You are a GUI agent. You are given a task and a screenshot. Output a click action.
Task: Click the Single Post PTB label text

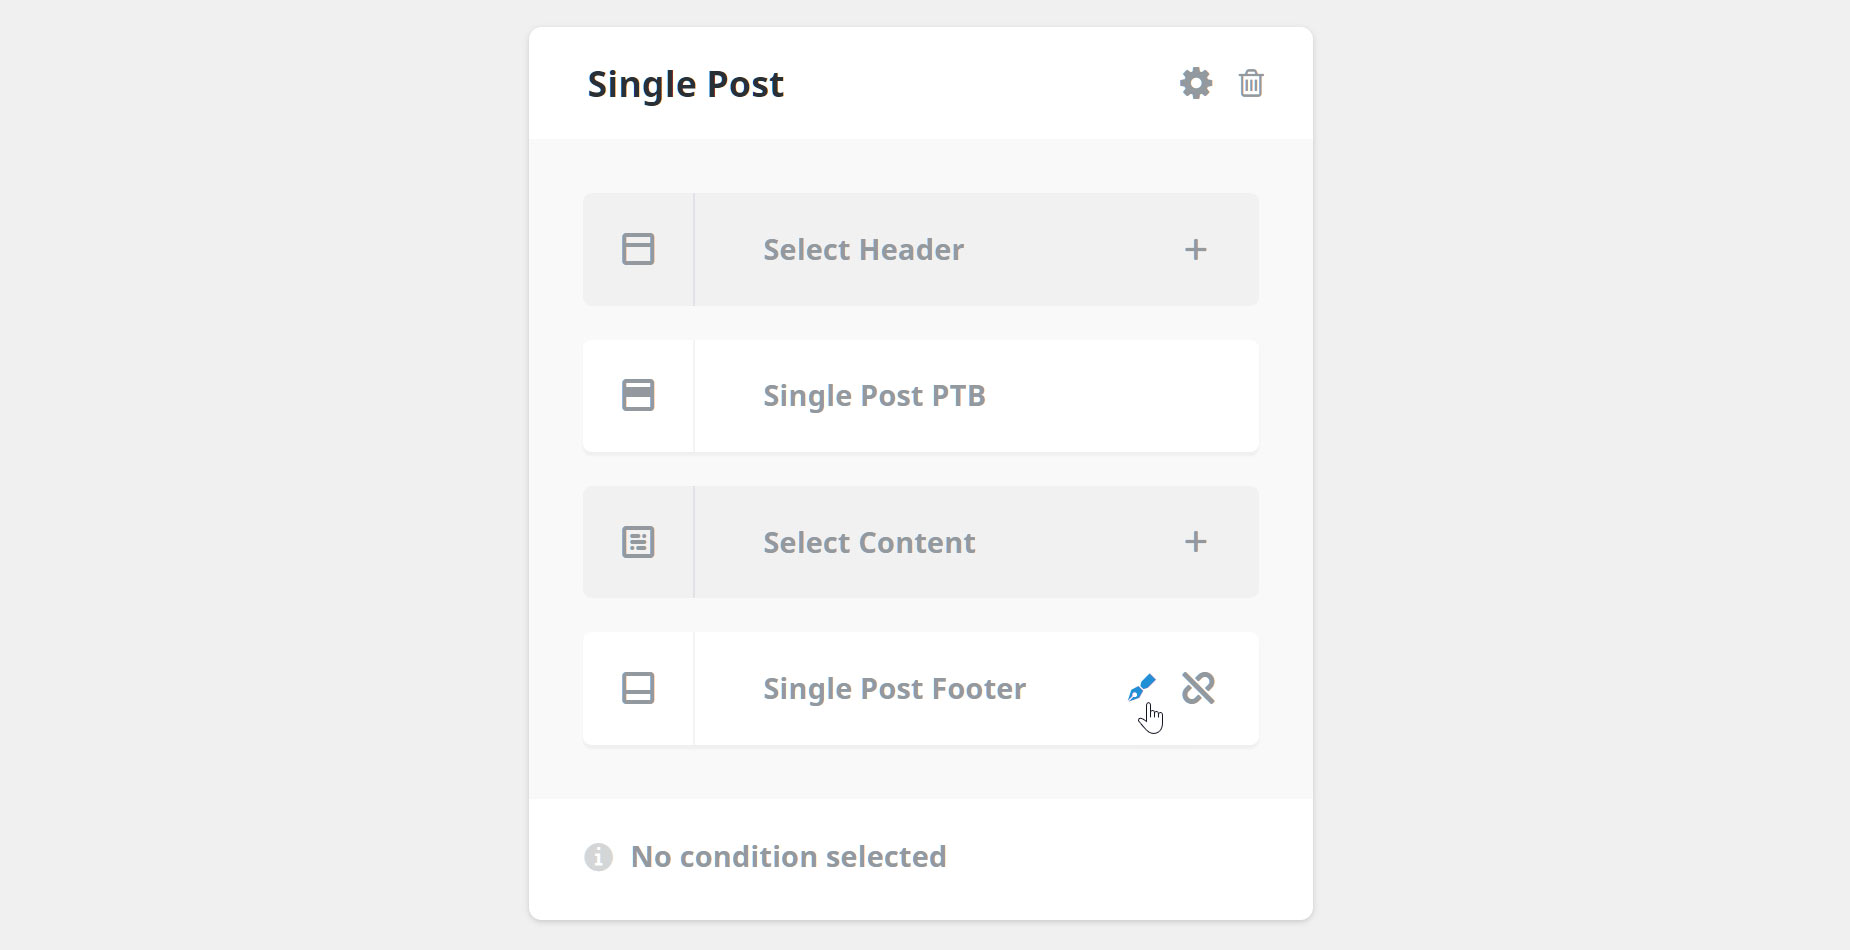pos(874,396)
